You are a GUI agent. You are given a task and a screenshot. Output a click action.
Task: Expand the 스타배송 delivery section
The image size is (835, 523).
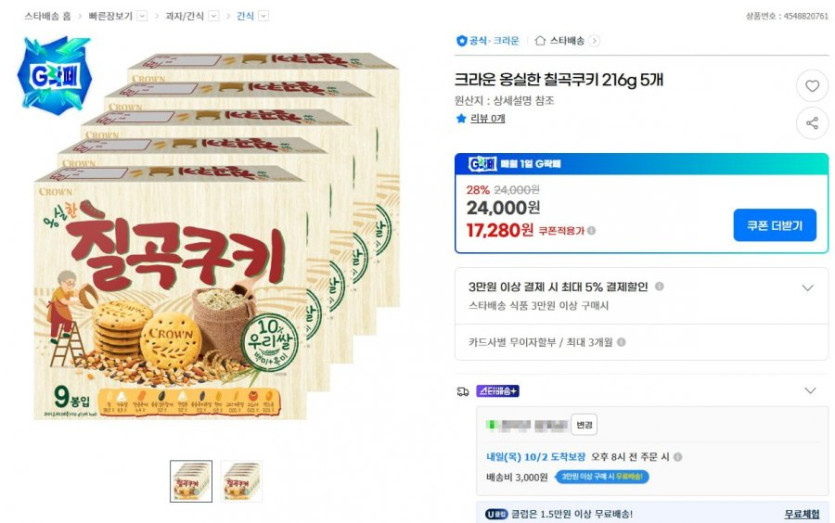[x=810, y=390]
